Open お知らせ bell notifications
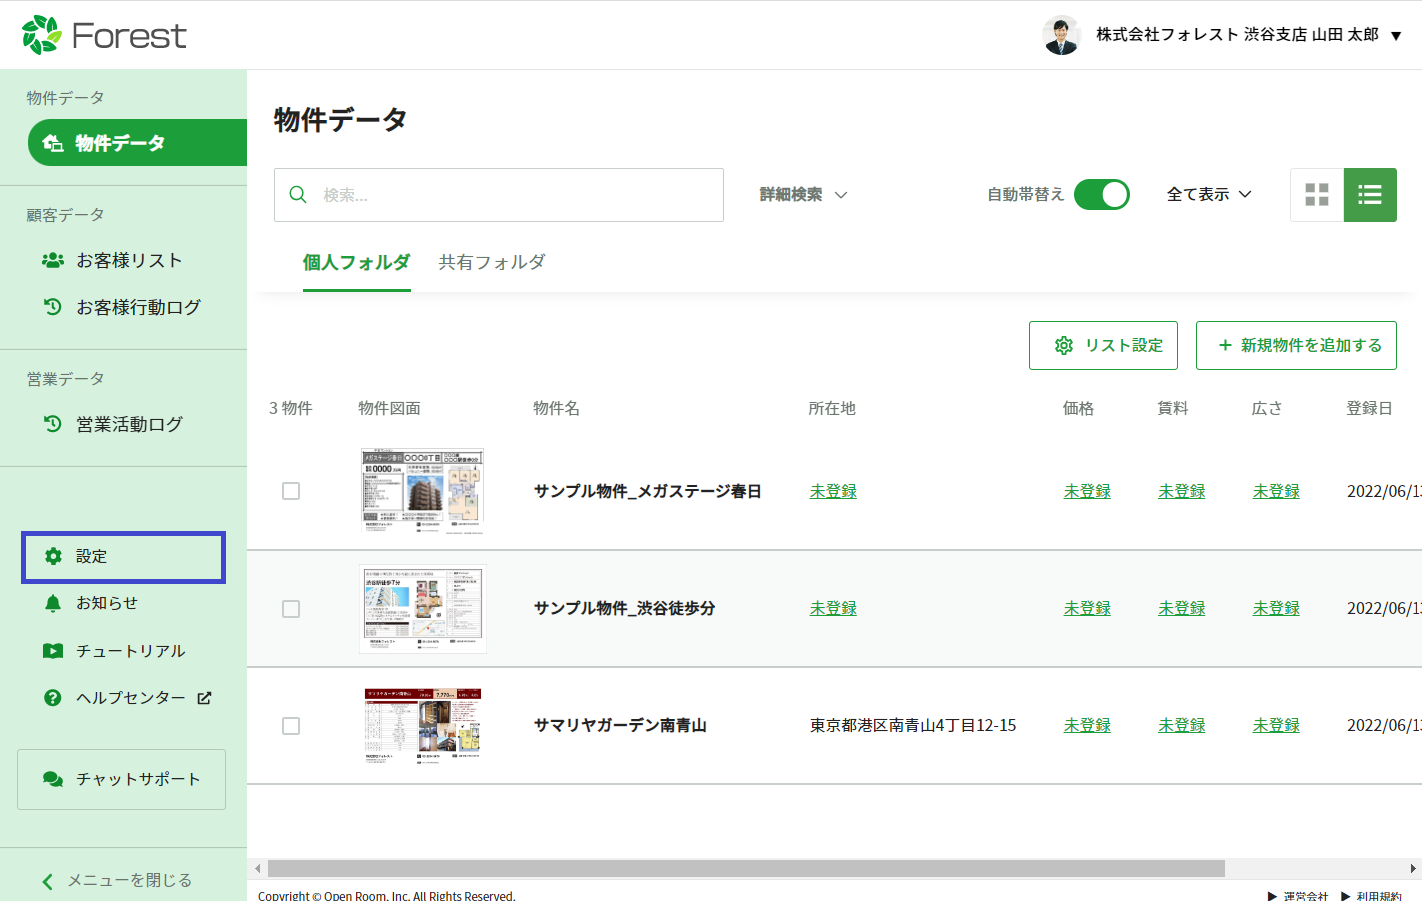 pyautogui.click(x=106, y=603)
